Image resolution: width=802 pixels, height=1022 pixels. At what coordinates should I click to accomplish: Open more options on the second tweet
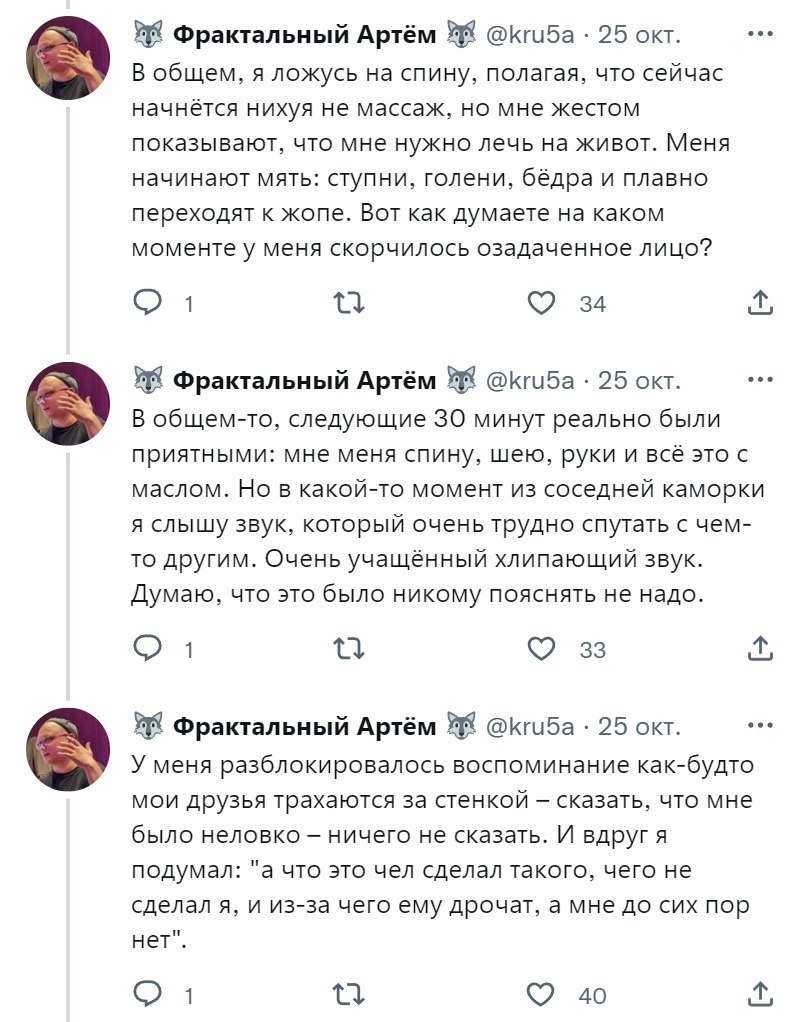pos(760,380)
